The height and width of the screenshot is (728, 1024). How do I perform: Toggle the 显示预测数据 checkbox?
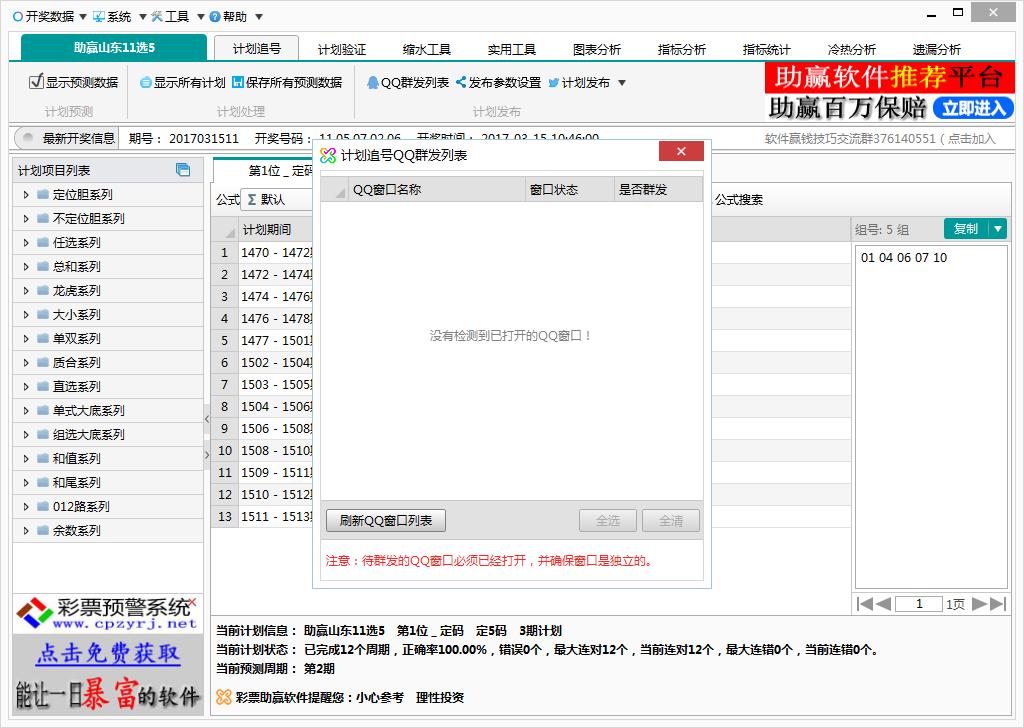pos(36,82)
